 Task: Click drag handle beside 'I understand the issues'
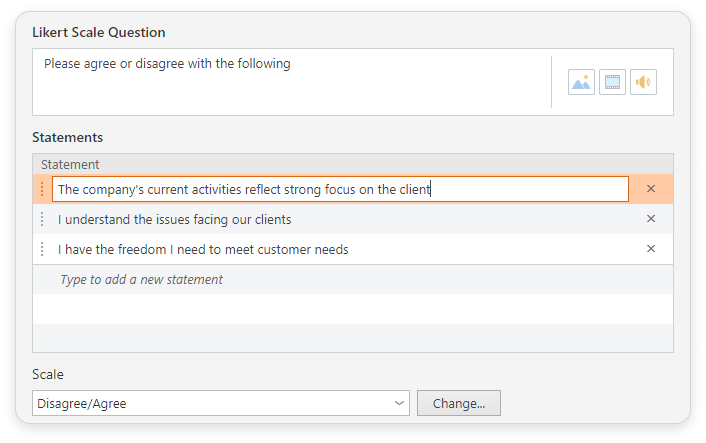pyautogui.click(x=42, y=219)
